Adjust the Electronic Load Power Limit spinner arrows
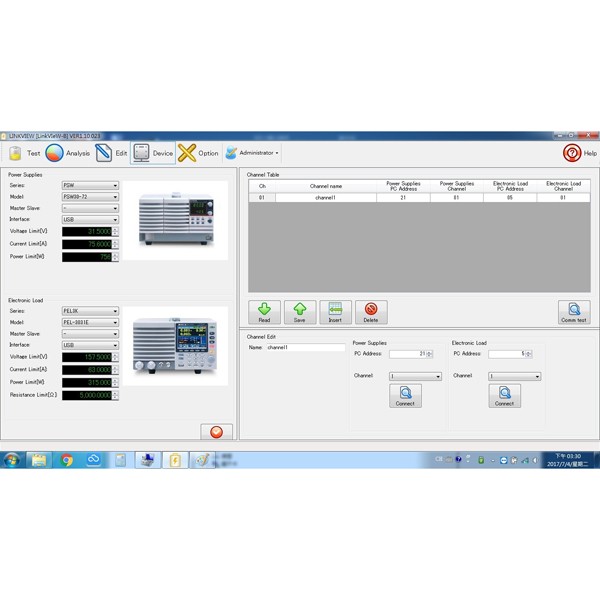The image size is (600, 600). (115, 382)
